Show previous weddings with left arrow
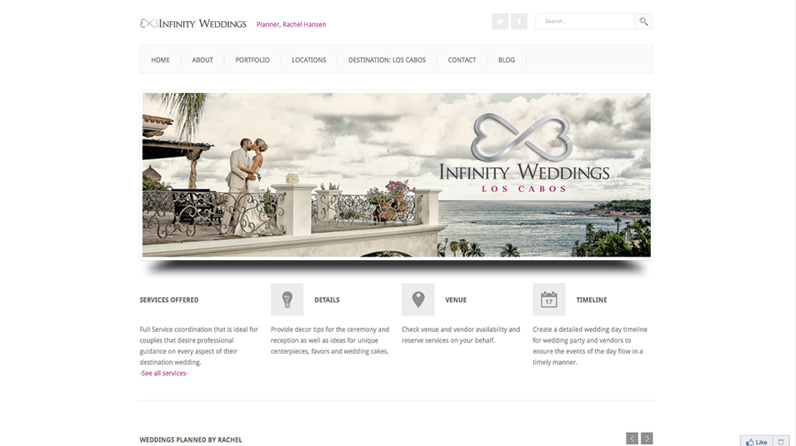Screen dimensions: 796x446 point(632,438)
